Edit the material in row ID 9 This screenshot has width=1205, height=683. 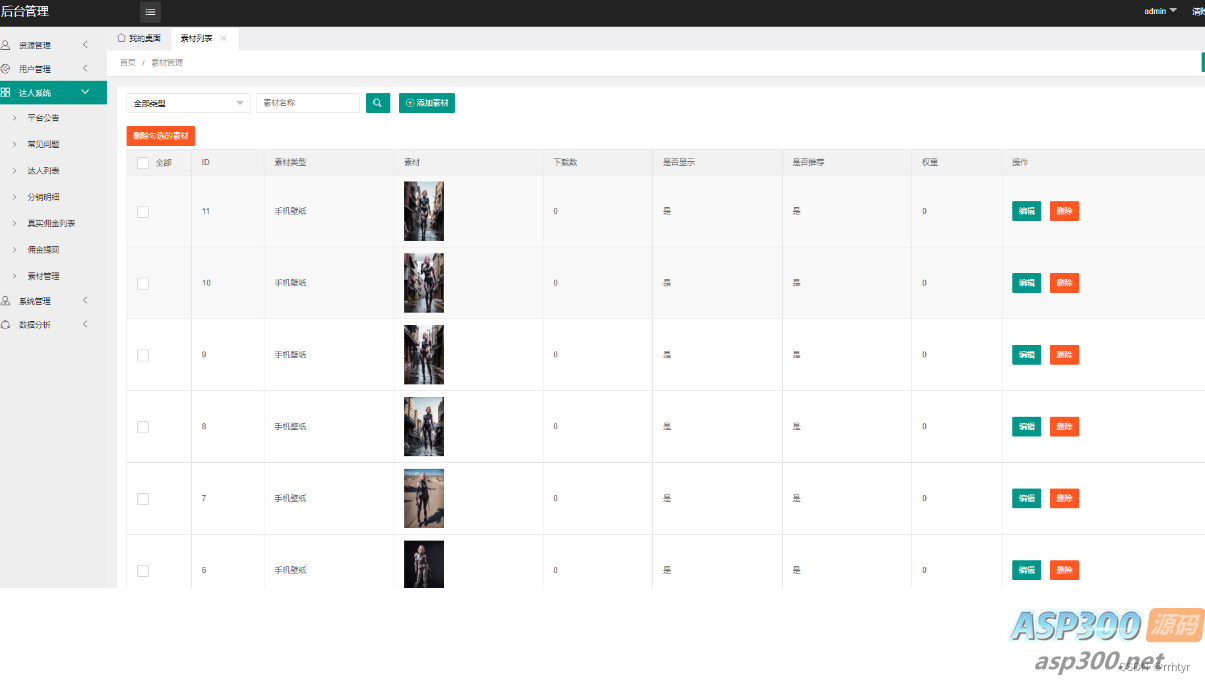(x=1026, y=355)
